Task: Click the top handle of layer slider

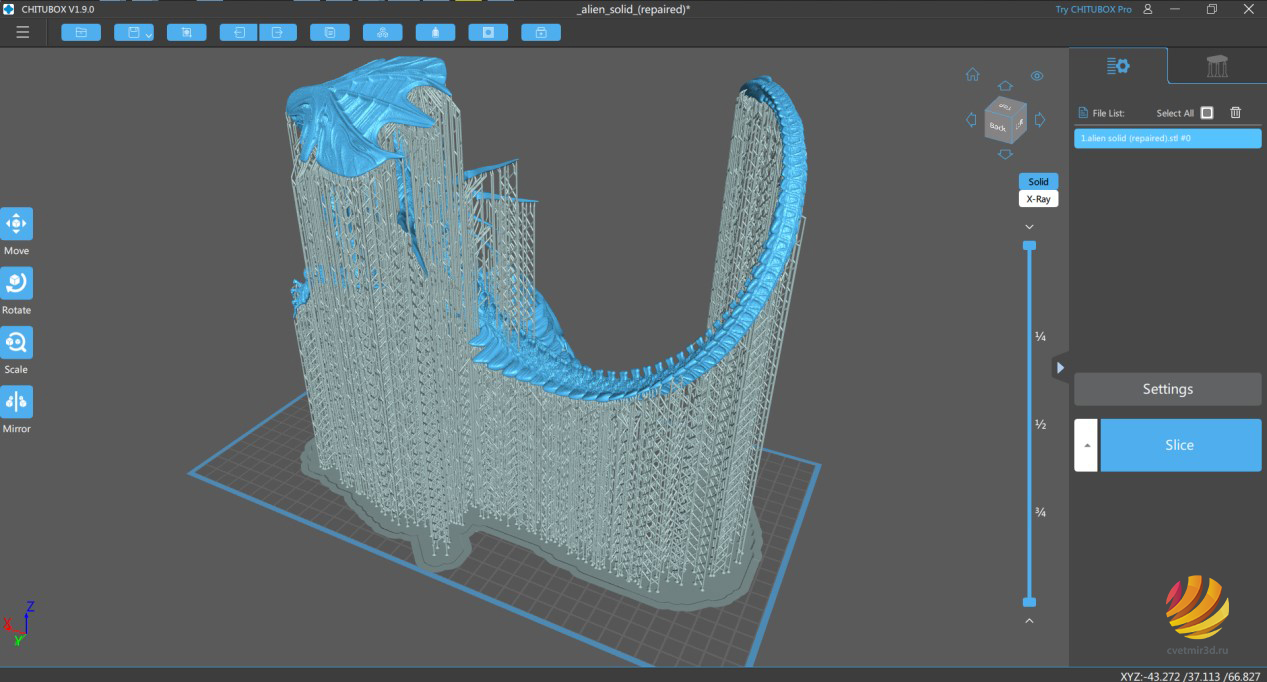Action: [1029, 245]
